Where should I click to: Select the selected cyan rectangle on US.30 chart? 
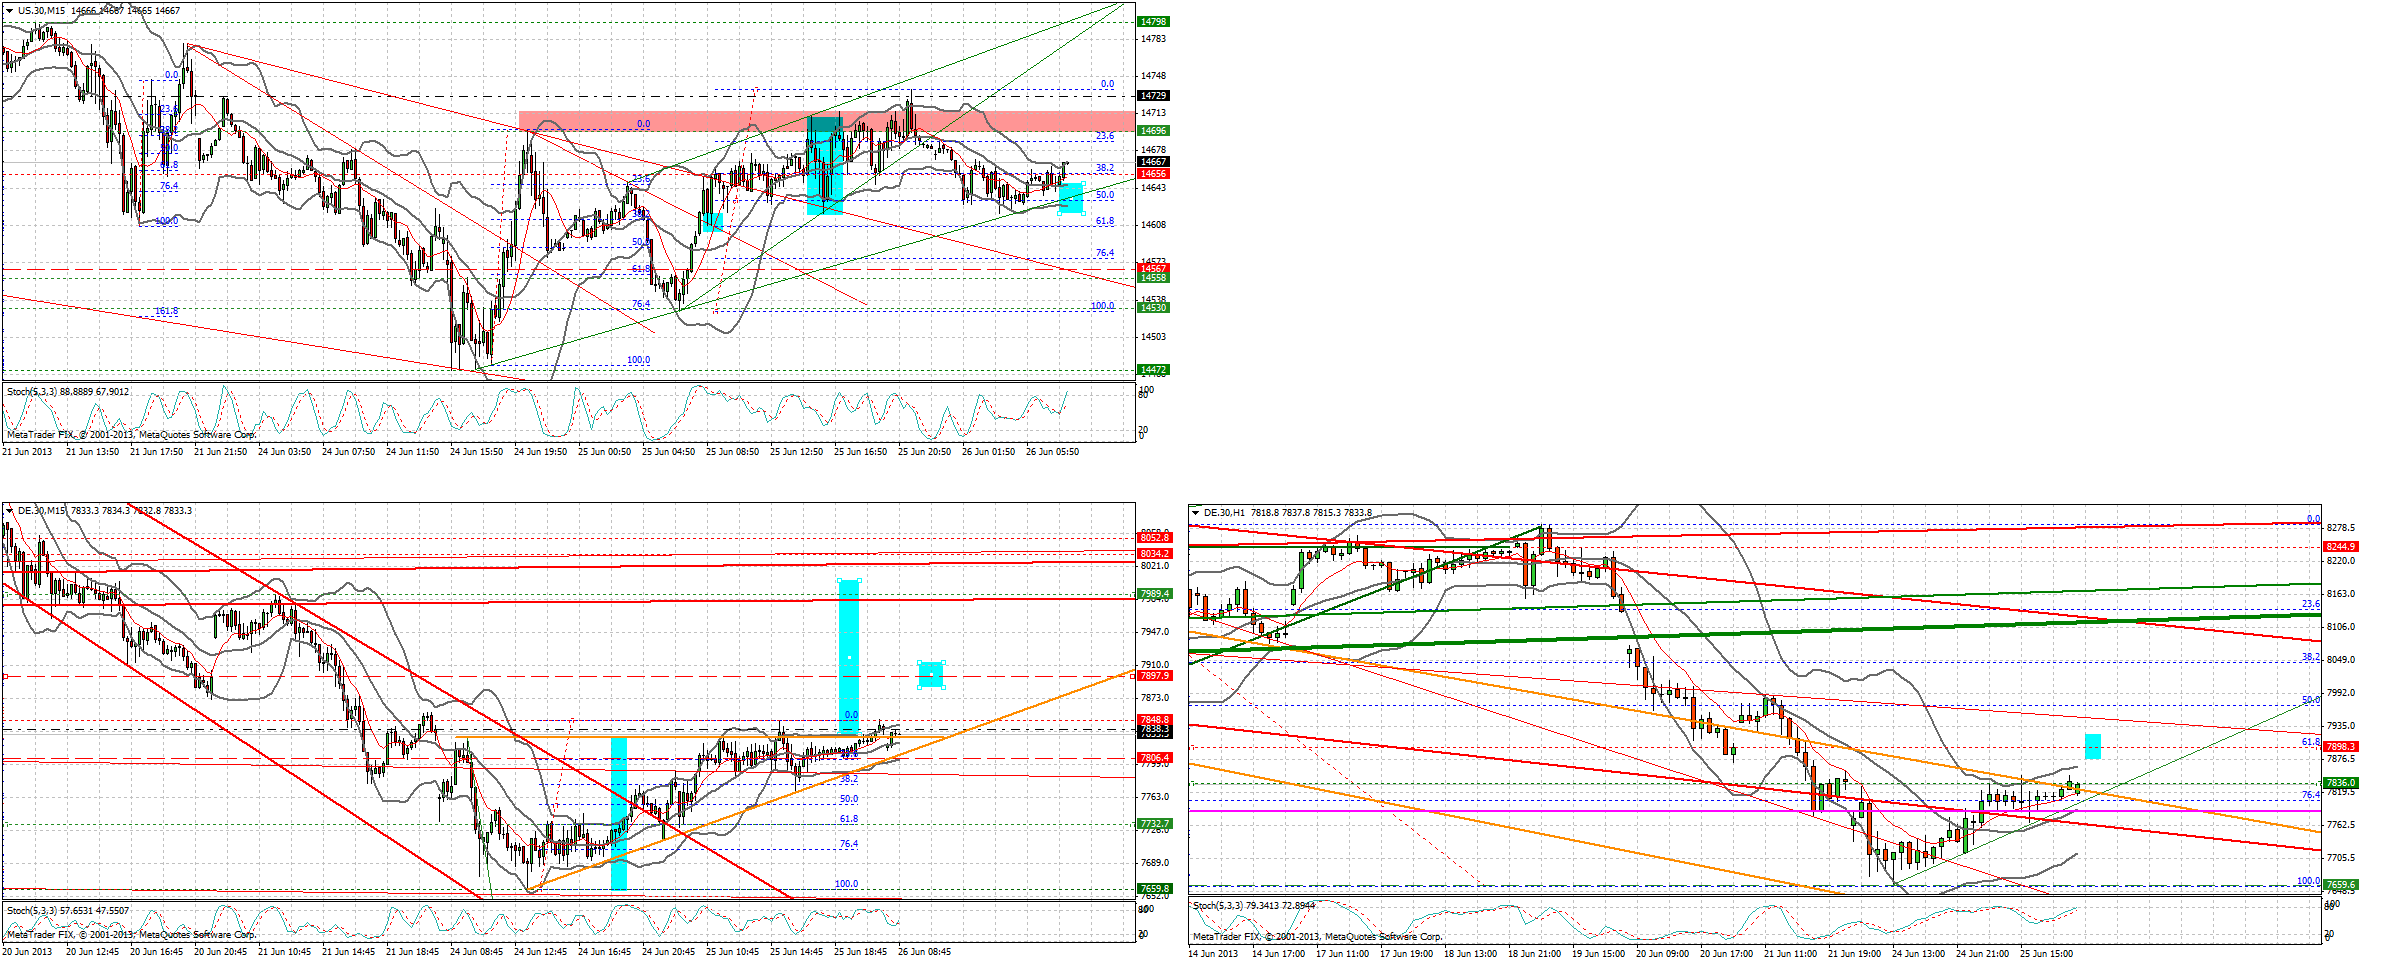tap(1071, 198)
